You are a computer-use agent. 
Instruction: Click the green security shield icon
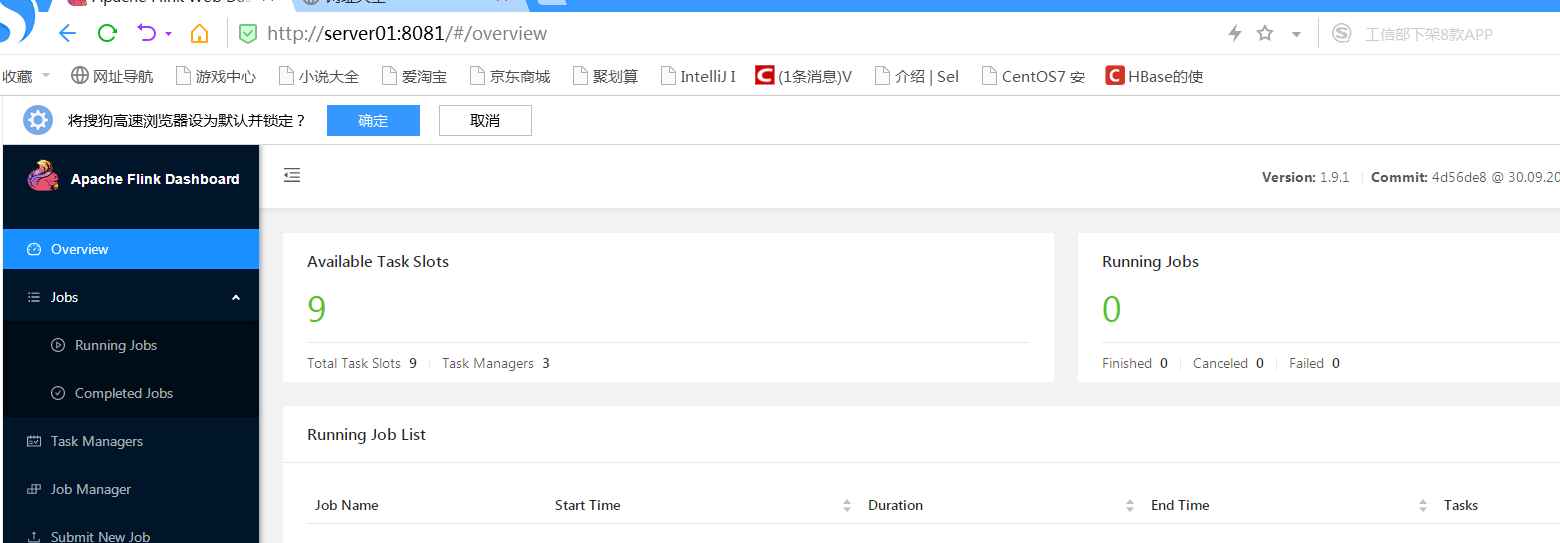(x=247, y=33)
